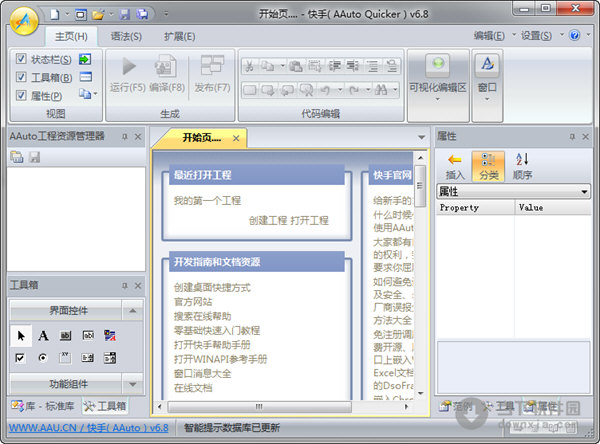Collapse the 界面控件 toolbox section
This screenshot has height=444, width=600.
[x=132, y=310]
